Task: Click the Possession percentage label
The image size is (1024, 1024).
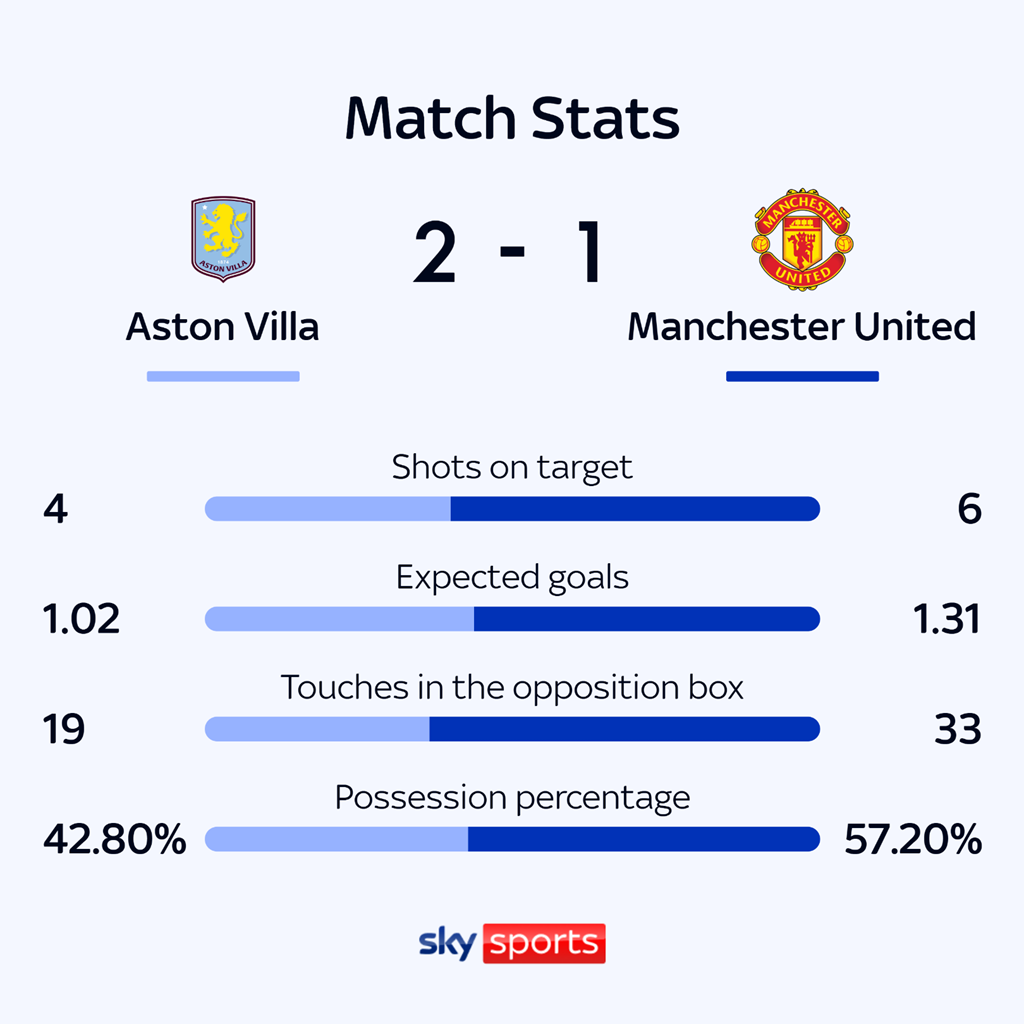Action: pos(512,797)
